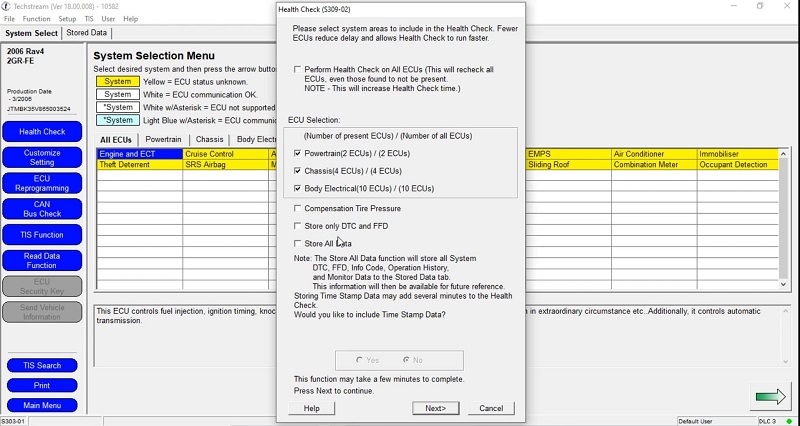Viewport: 800px width, 426px height.
Task: Open Read Data Function
Action: [x=42, y=260]
